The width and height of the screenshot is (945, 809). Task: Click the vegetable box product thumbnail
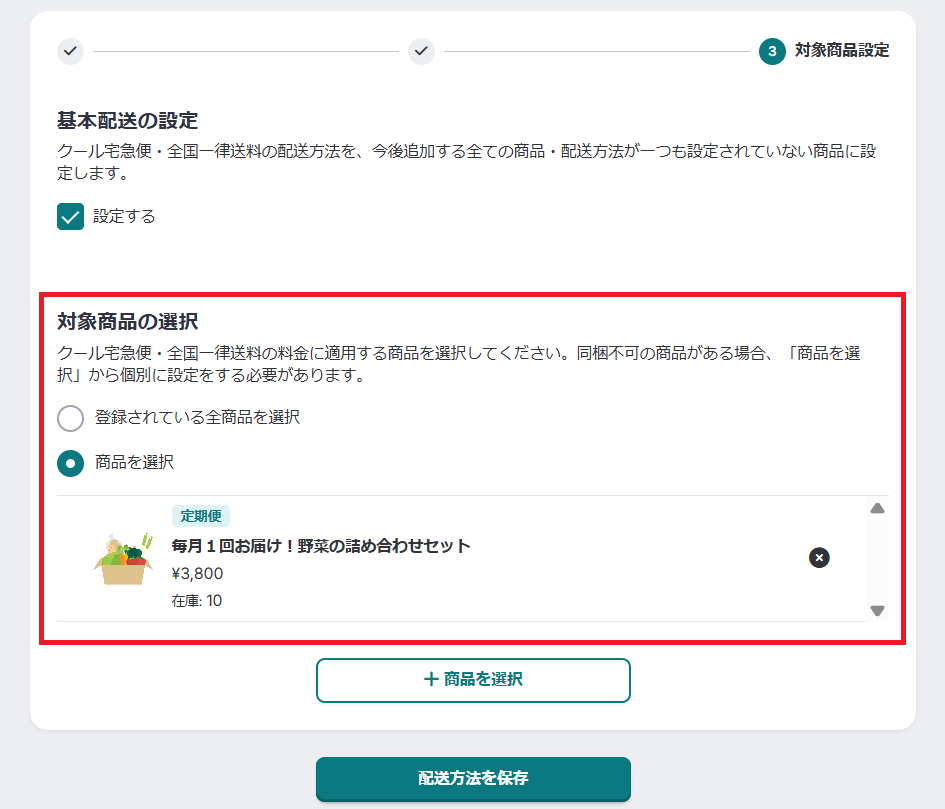point(121,559)
